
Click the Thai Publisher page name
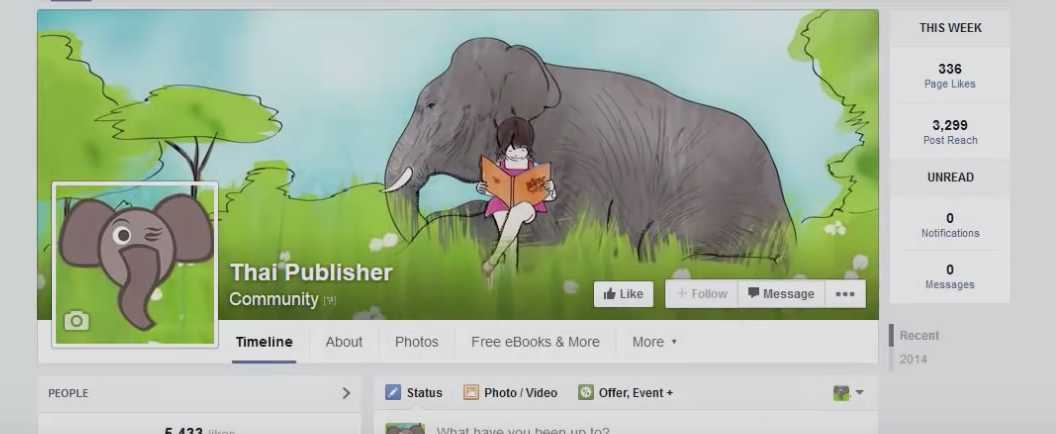[x=310, y=273]
